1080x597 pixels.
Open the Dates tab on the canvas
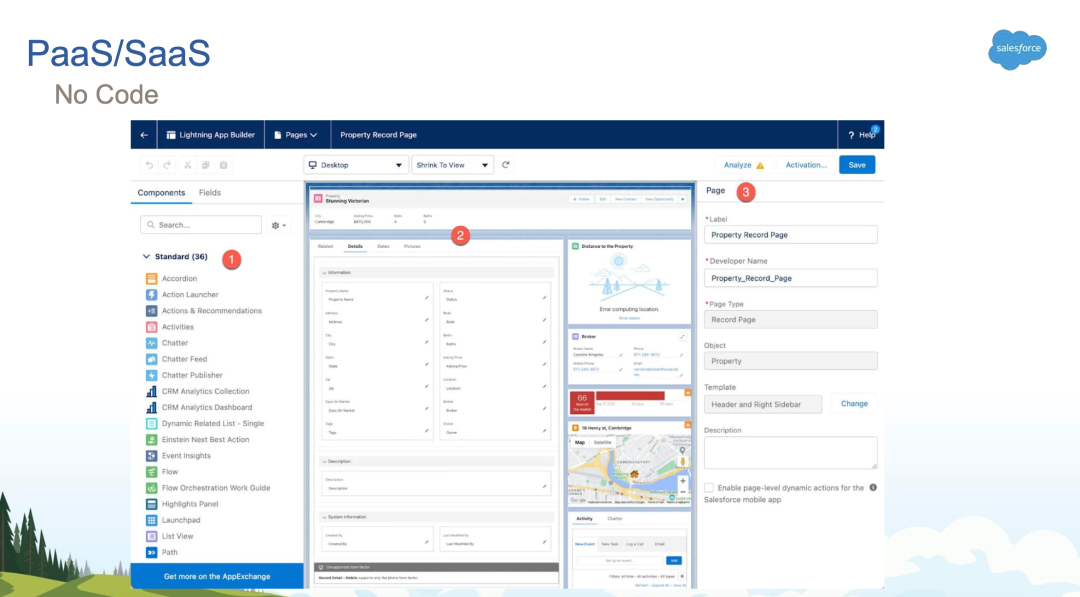[x=384, y=247]
